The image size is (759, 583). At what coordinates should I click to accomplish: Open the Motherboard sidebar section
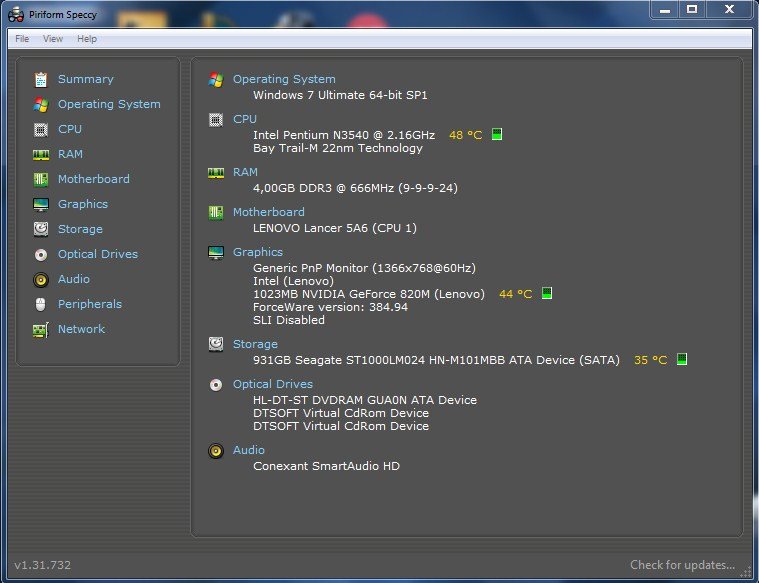[94, 179]
